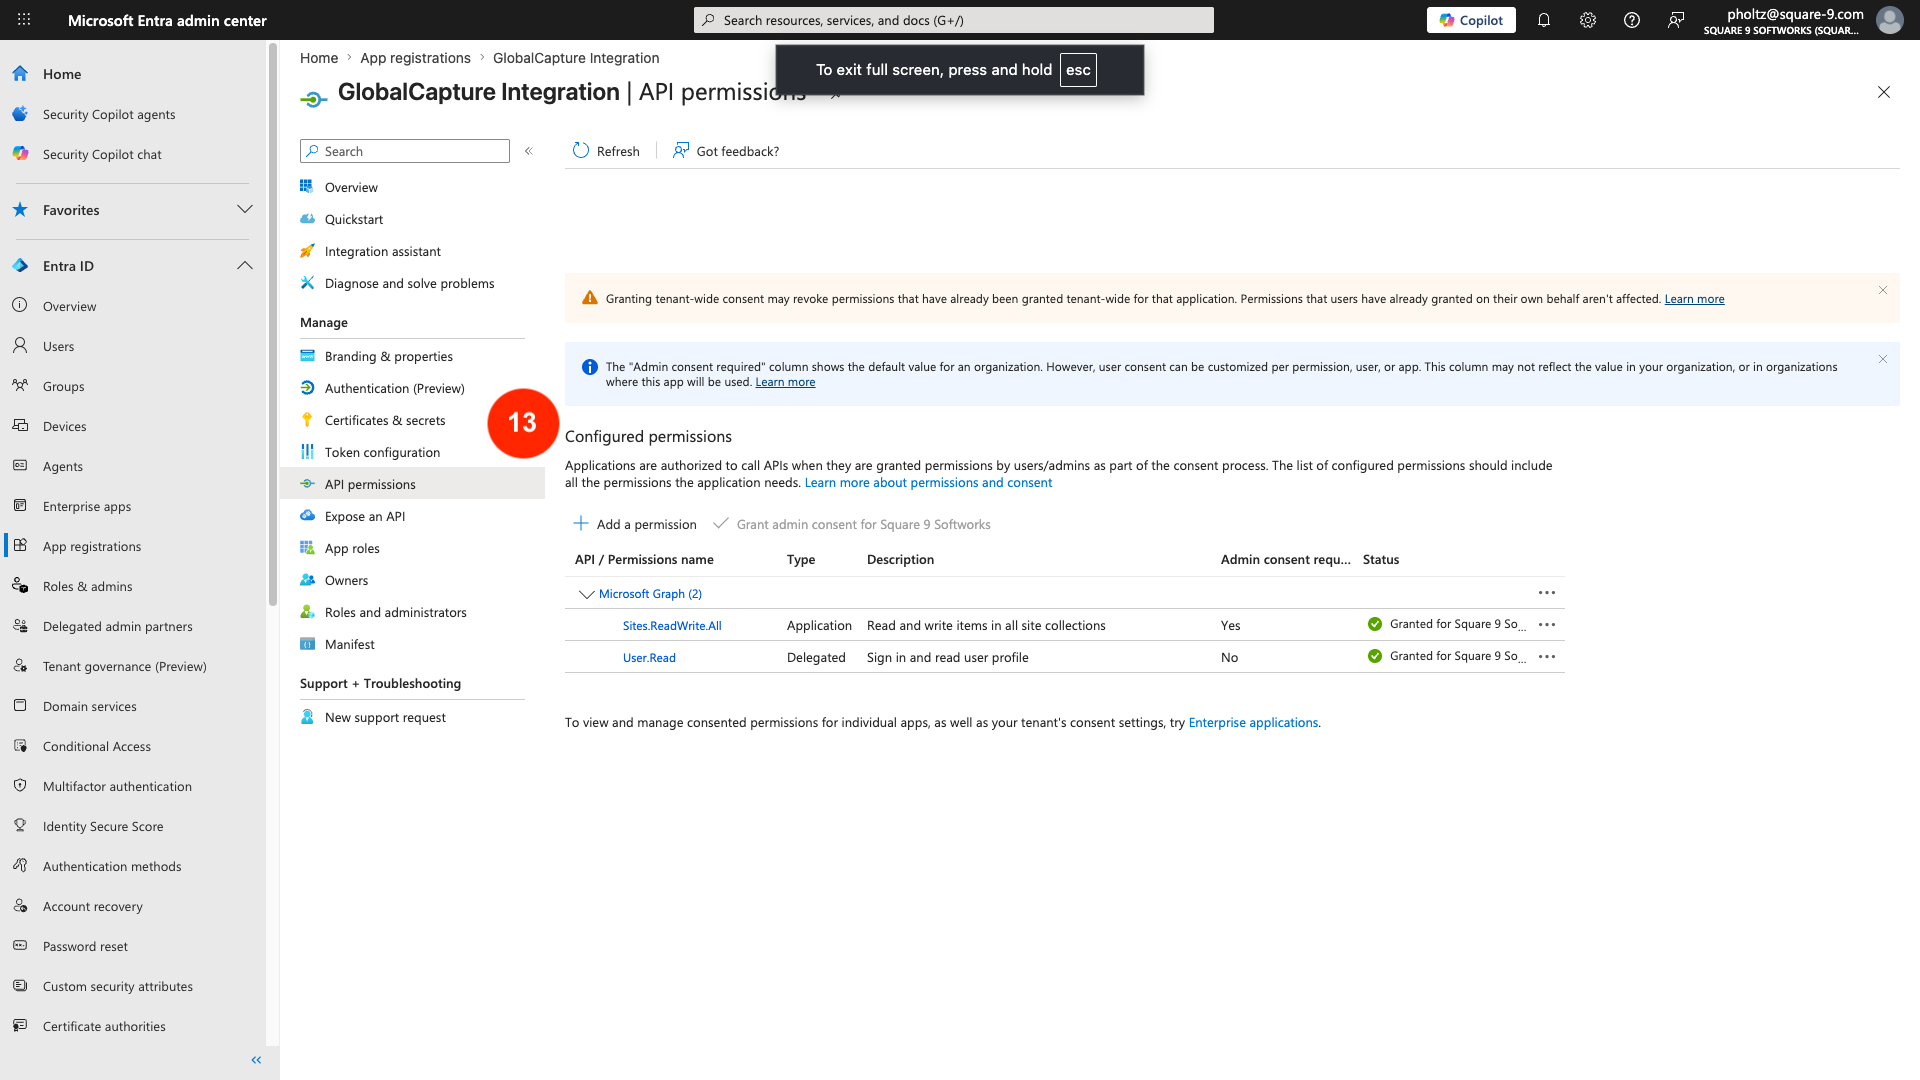Open the Sites.ReadWrite.All permission link
Image resolution: width=1920 pixels, height=1080 pixels.
click(x=672, y=626)
